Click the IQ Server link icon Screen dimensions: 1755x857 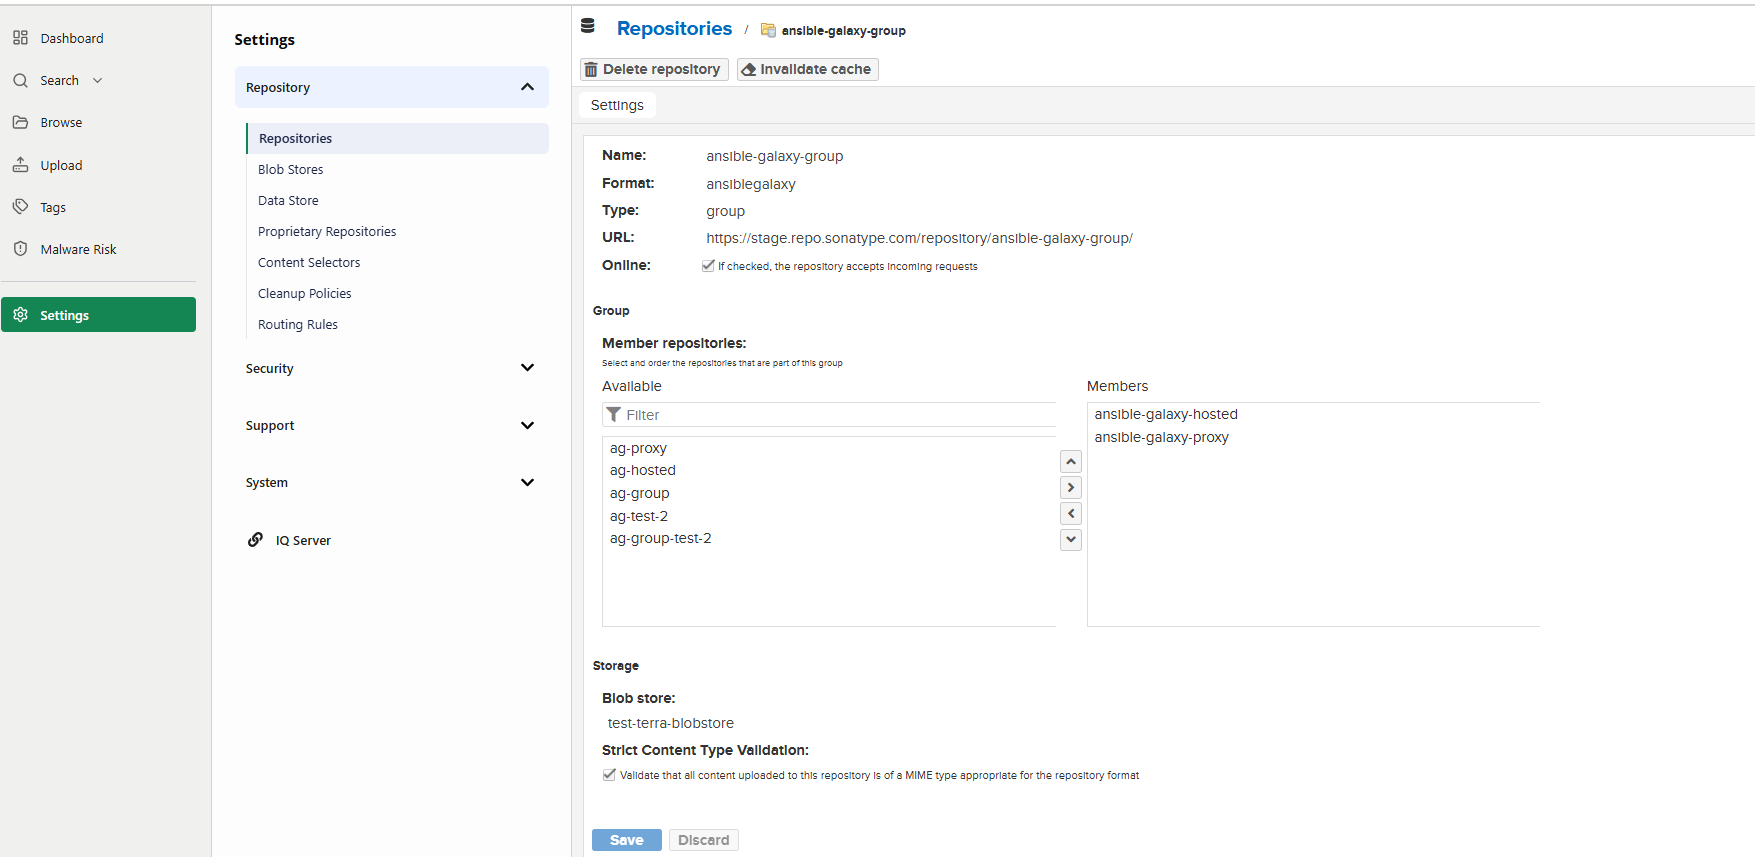click(x=256, y=540)
